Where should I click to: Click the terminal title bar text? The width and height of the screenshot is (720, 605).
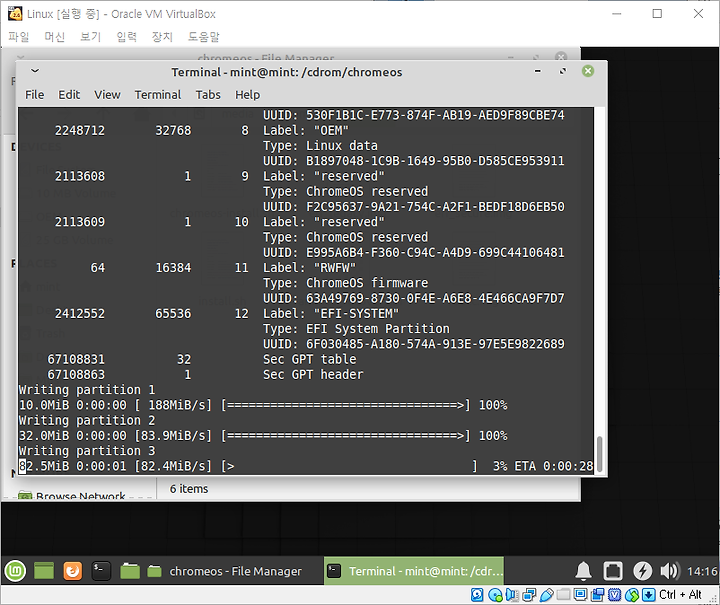click(x=287, y=72)
